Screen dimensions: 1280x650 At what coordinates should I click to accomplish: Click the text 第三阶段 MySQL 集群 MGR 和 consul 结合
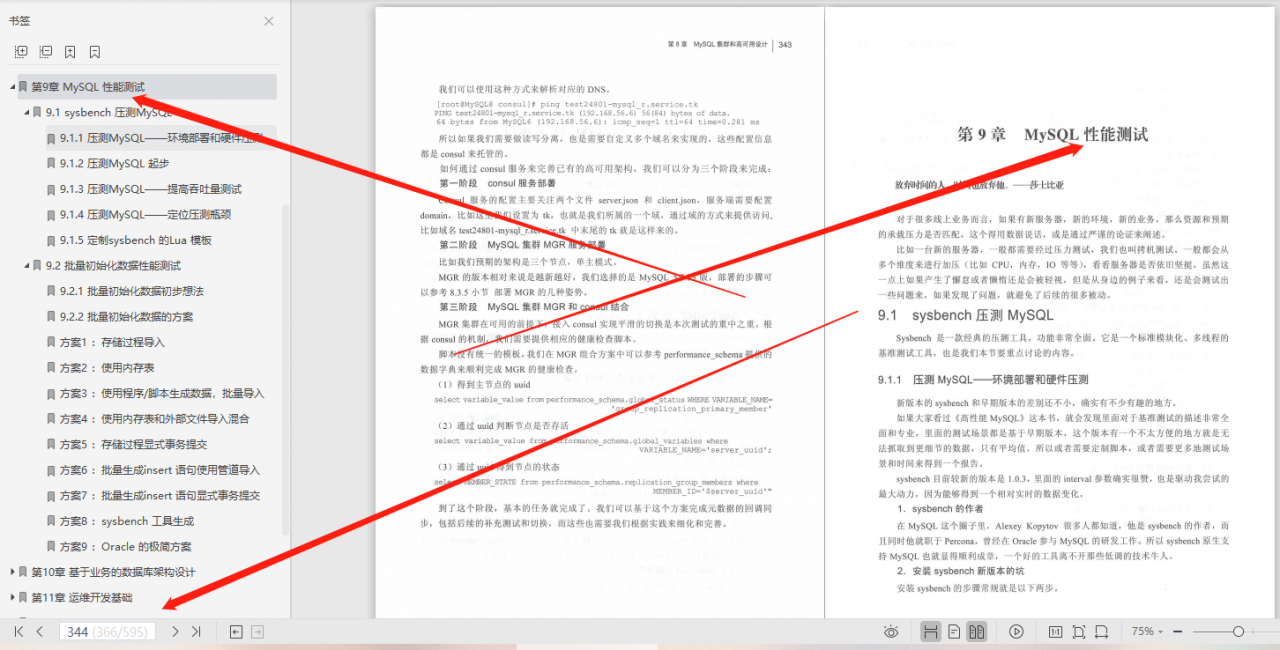535,307
